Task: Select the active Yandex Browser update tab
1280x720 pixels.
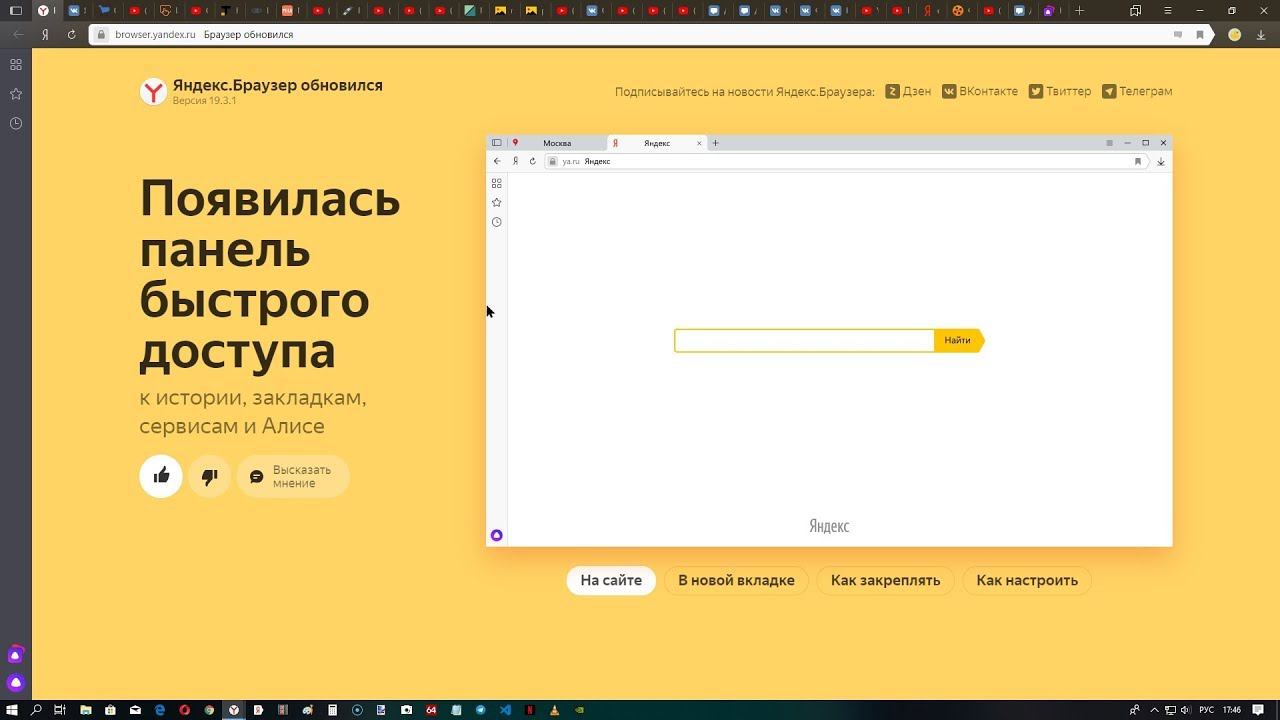Action: point(46,11)
